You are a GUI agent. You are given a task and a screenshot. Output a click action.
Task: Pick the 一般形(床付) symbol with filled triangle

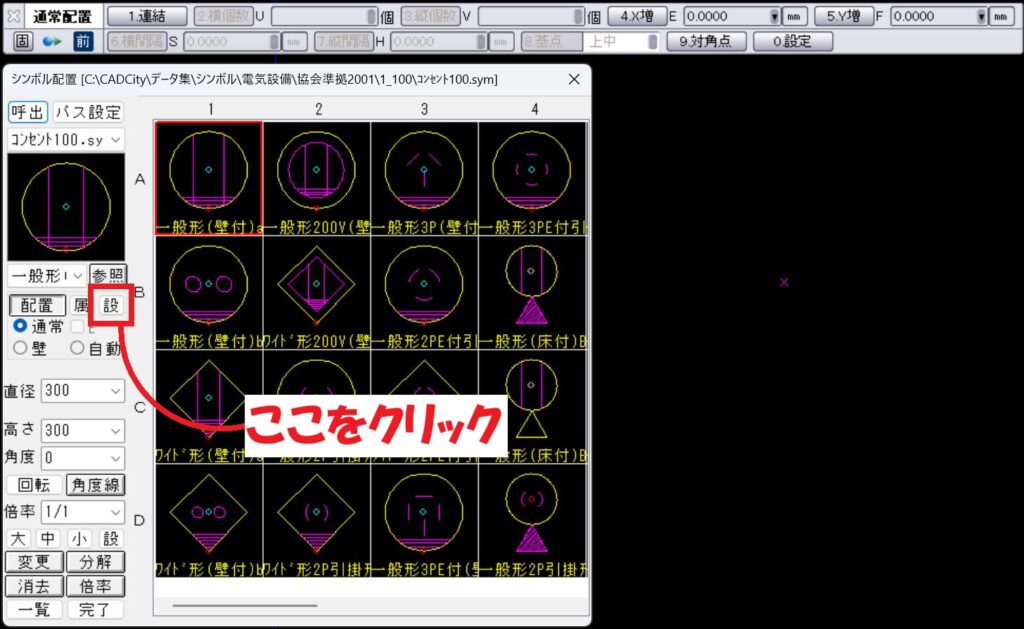point(532,292)
